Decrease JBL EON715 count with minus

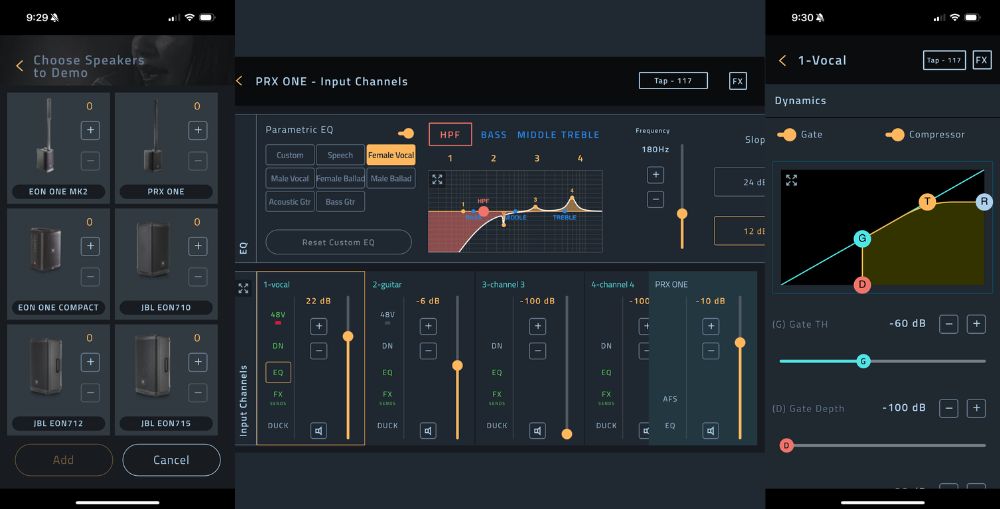point(198,392)
